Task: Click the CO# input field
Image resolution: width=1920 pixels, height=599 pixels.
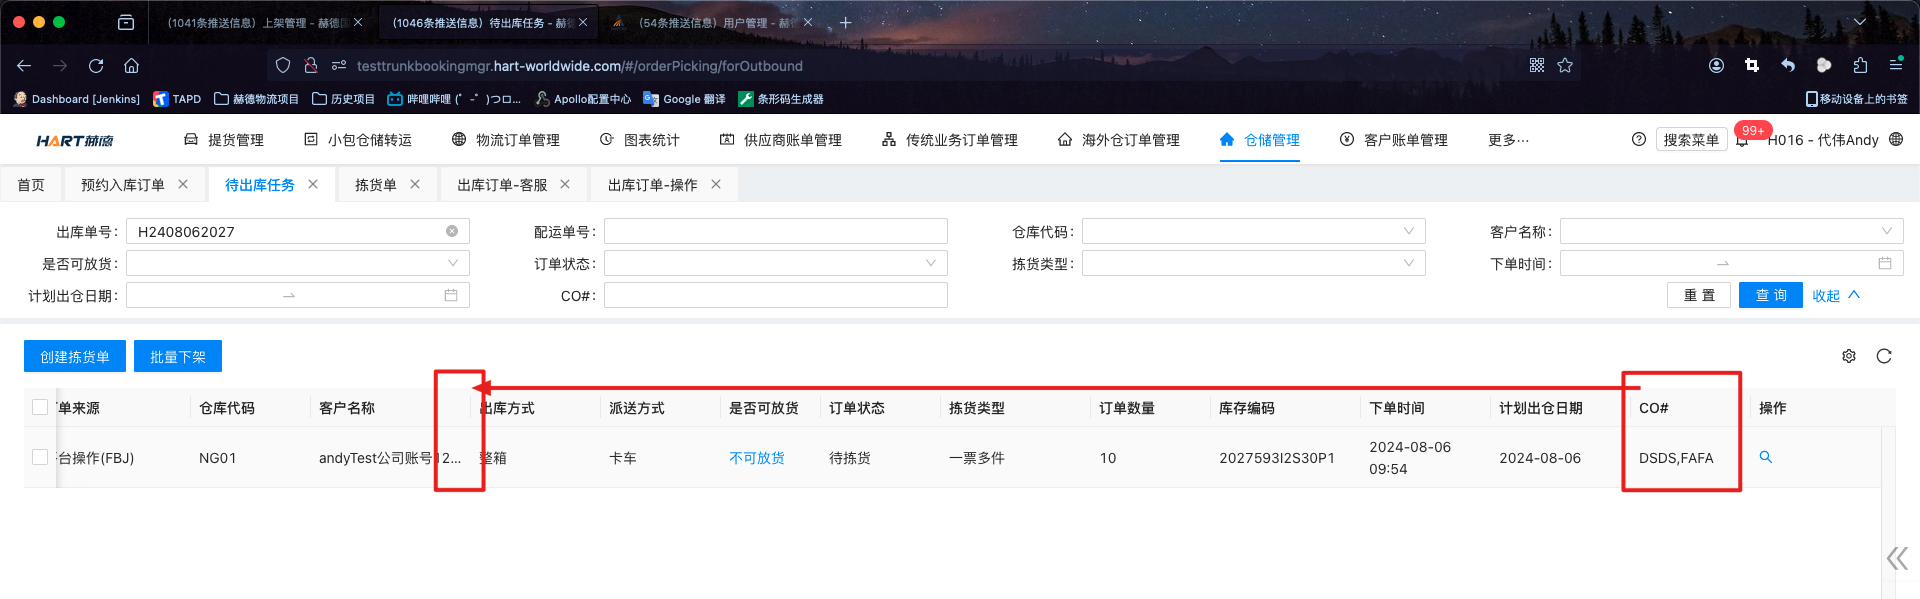Action: (775, 295)
